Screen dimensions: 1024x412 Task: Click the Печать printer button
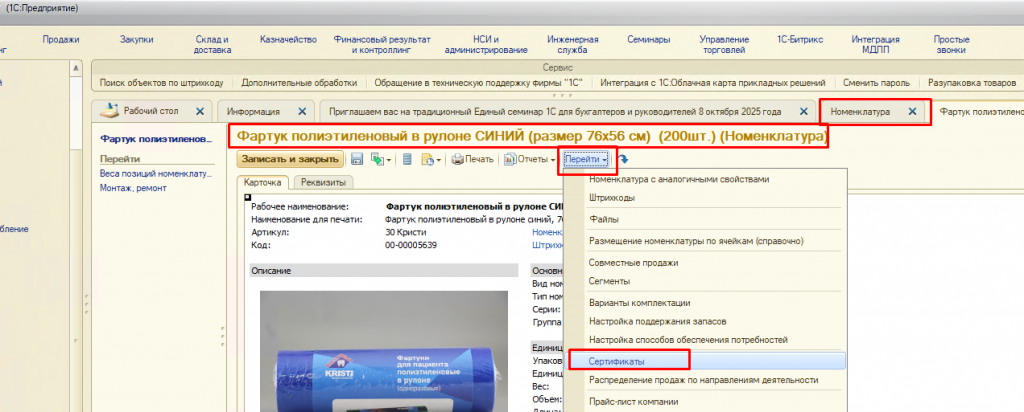473,159
